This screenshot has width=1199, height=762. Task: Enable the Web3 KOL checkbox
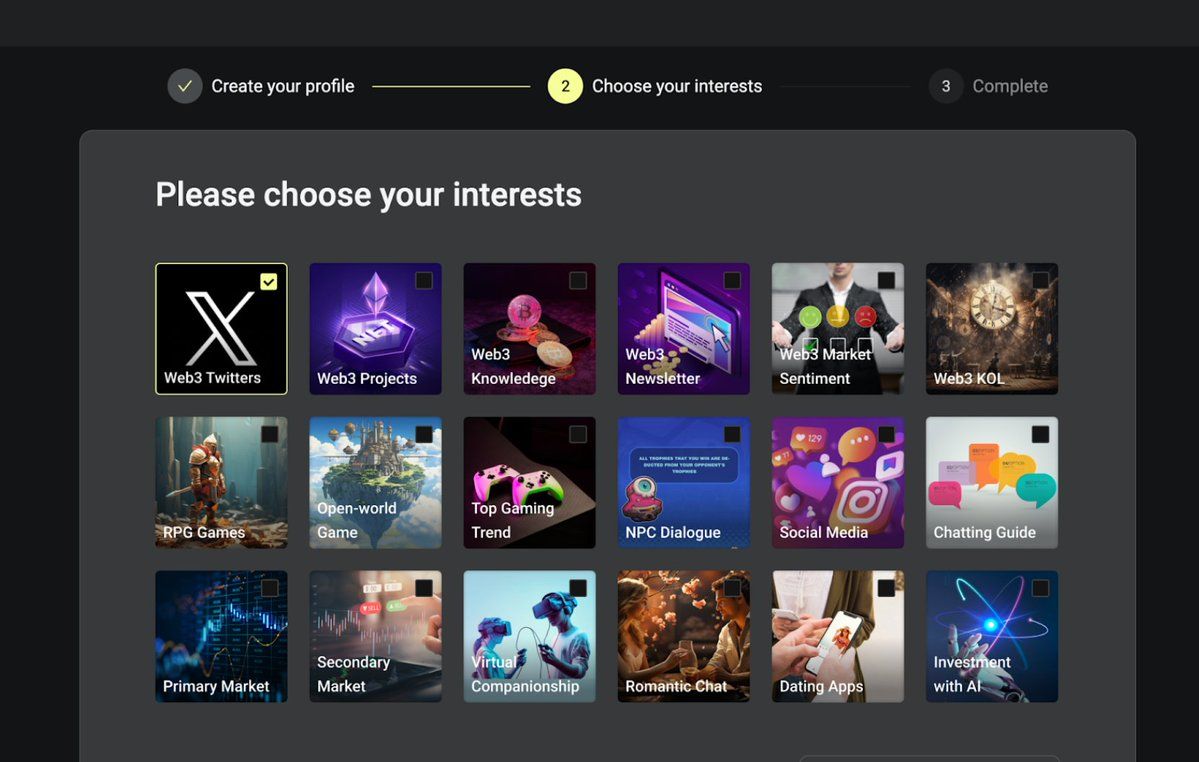[x=1040, y=281]
